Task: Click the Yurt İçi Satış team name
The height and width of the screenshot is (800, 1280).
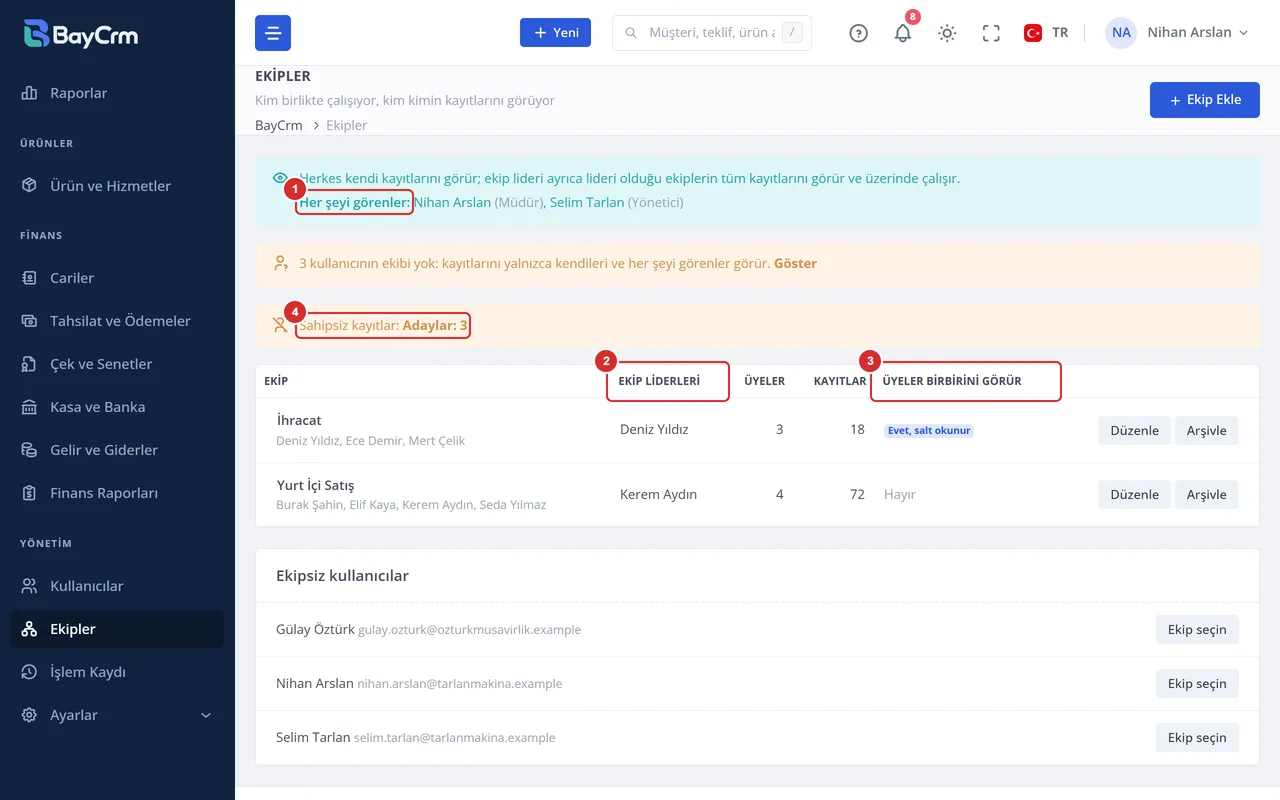Action: coord(315,485)
